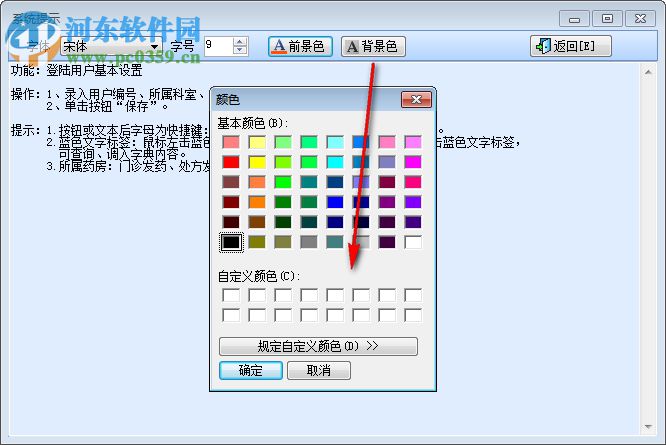Screen dimensions: 666x445
Task: Select the white swatch in basic colors
Action: [x=413, y=242]
